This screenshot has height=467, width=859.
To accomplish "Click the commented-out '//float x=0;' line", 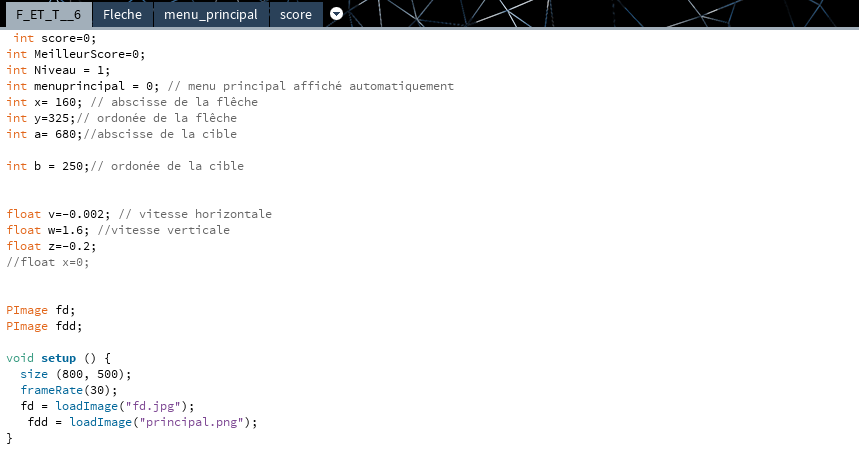I will pyautogui.click(x=48, y=262).
